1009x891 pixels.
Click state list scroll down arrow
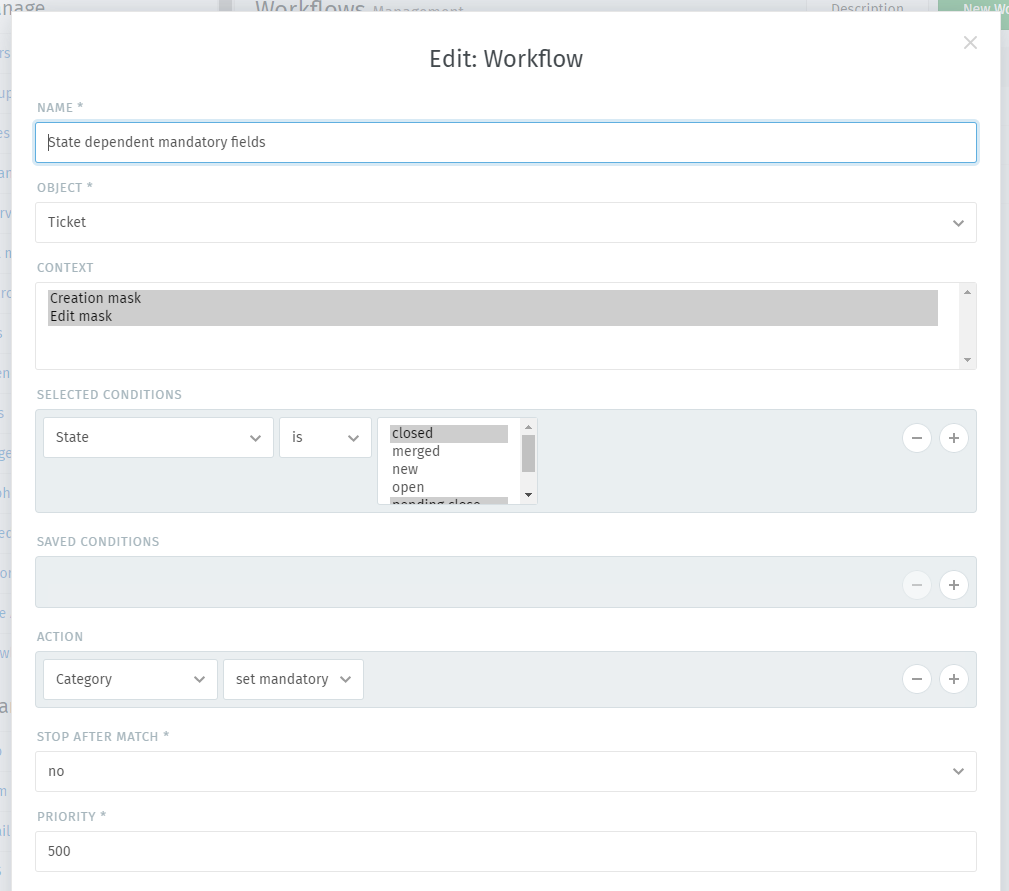click(x=528, y=495)
